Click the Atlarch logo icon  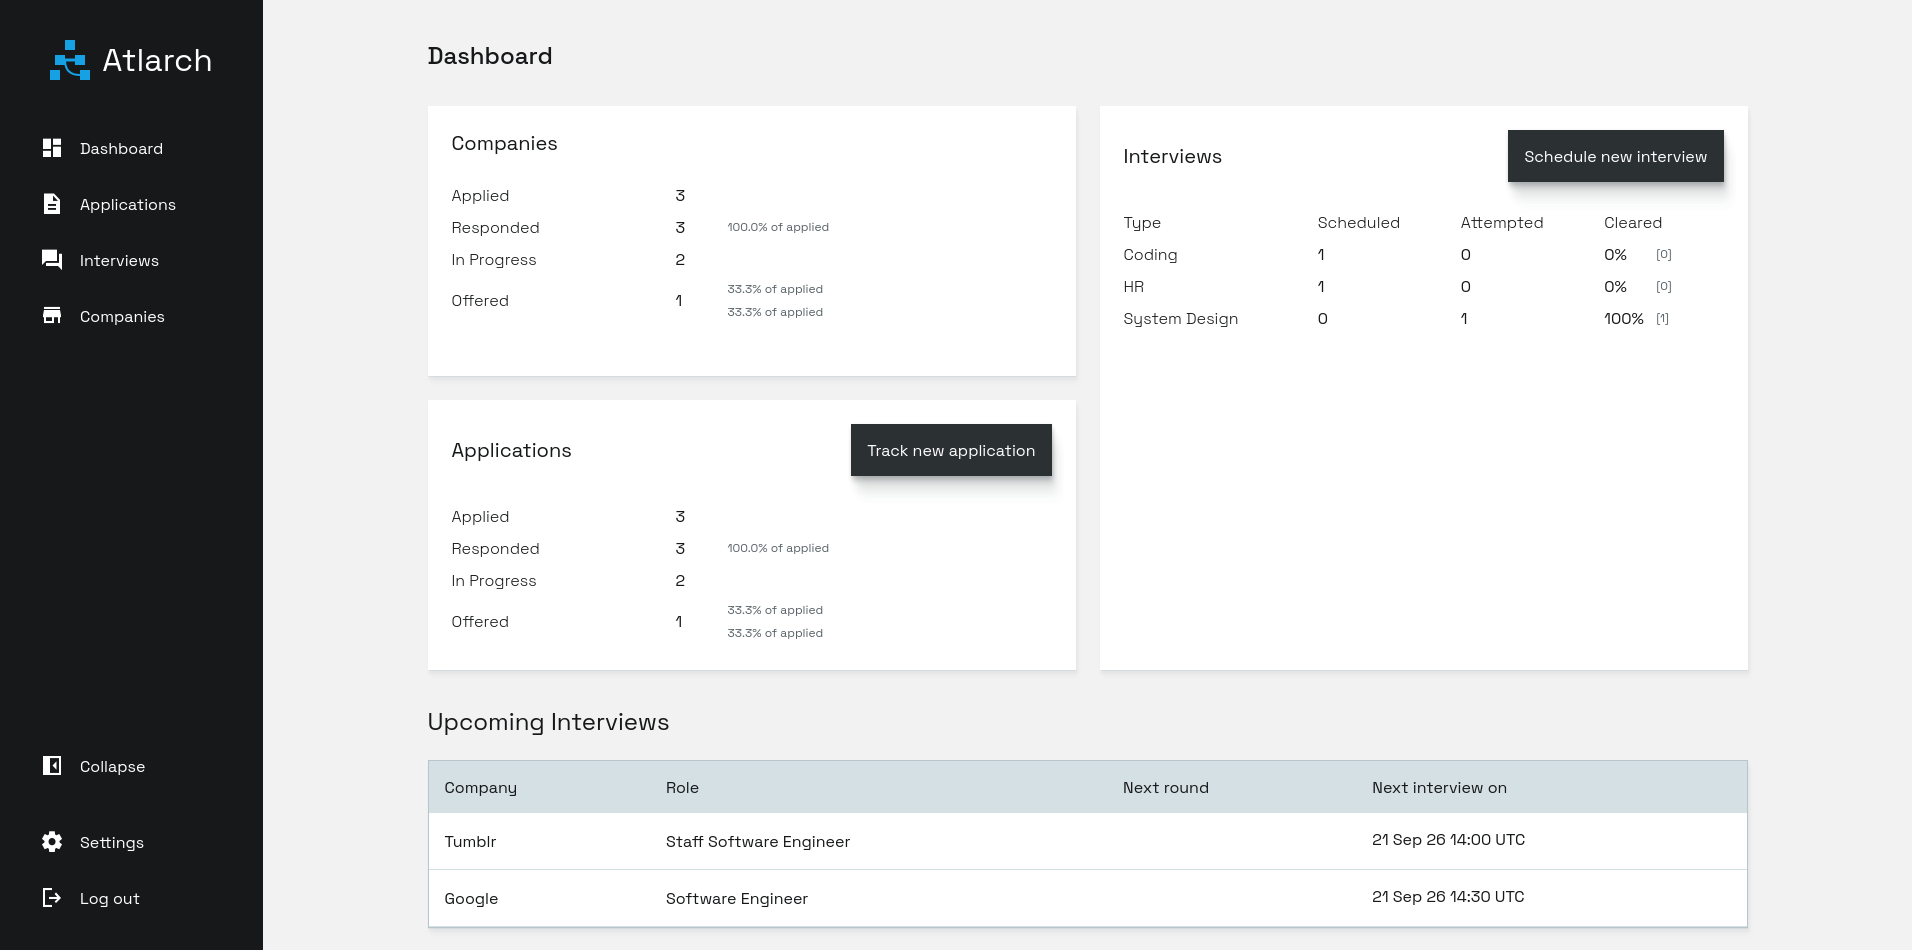[x=70, y=60]
